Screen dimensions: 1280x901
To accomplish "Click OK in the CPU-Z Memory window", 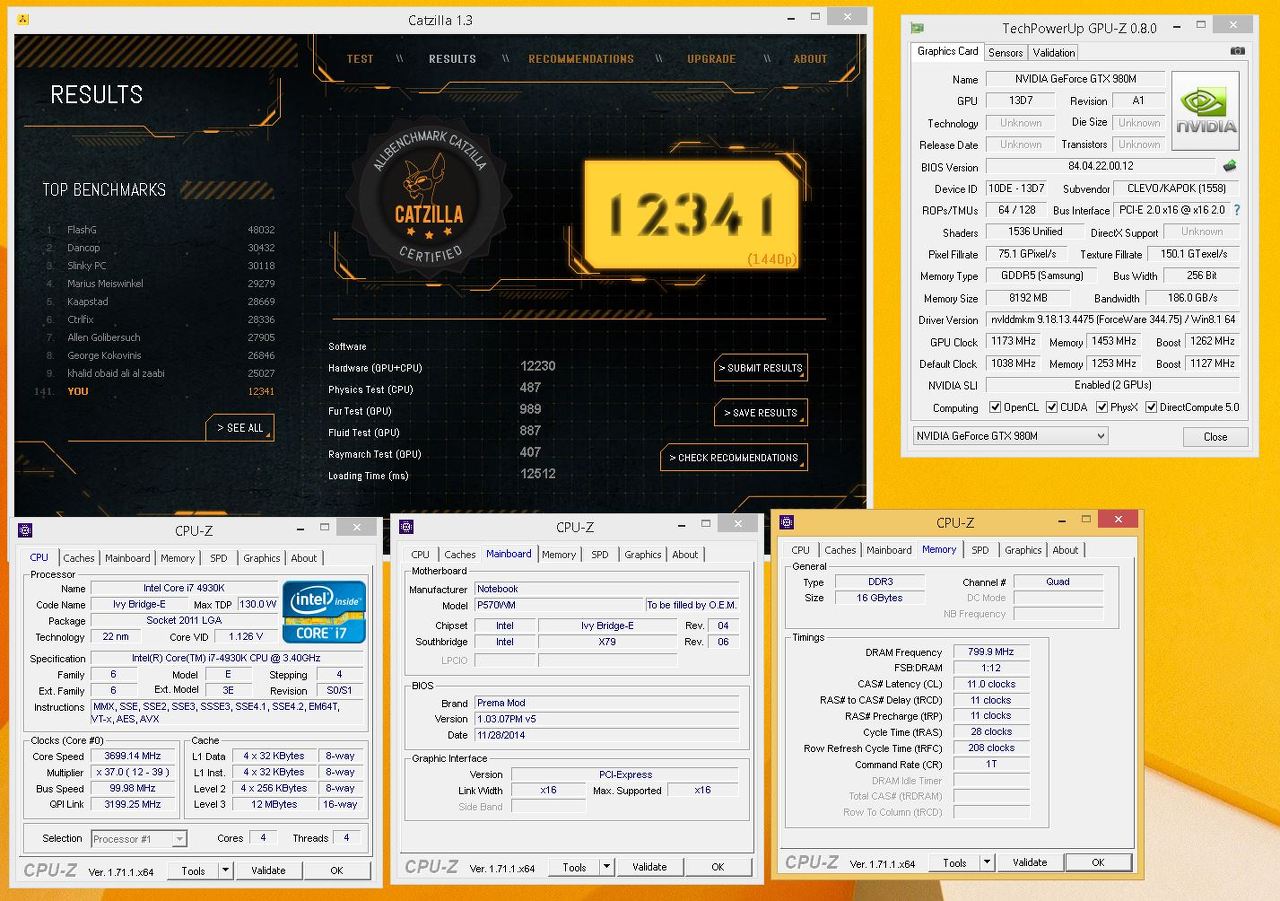I will point(1097,862).
